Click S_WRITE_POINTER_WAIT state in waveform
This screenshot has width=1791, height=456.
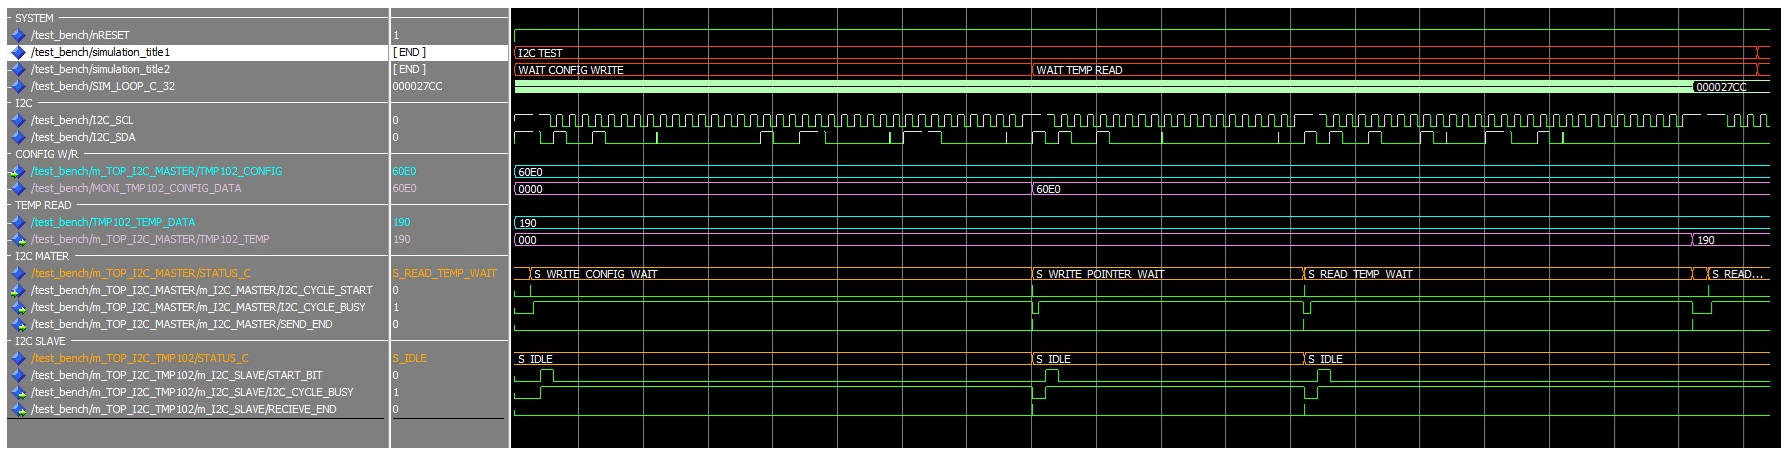[1100, 274]
